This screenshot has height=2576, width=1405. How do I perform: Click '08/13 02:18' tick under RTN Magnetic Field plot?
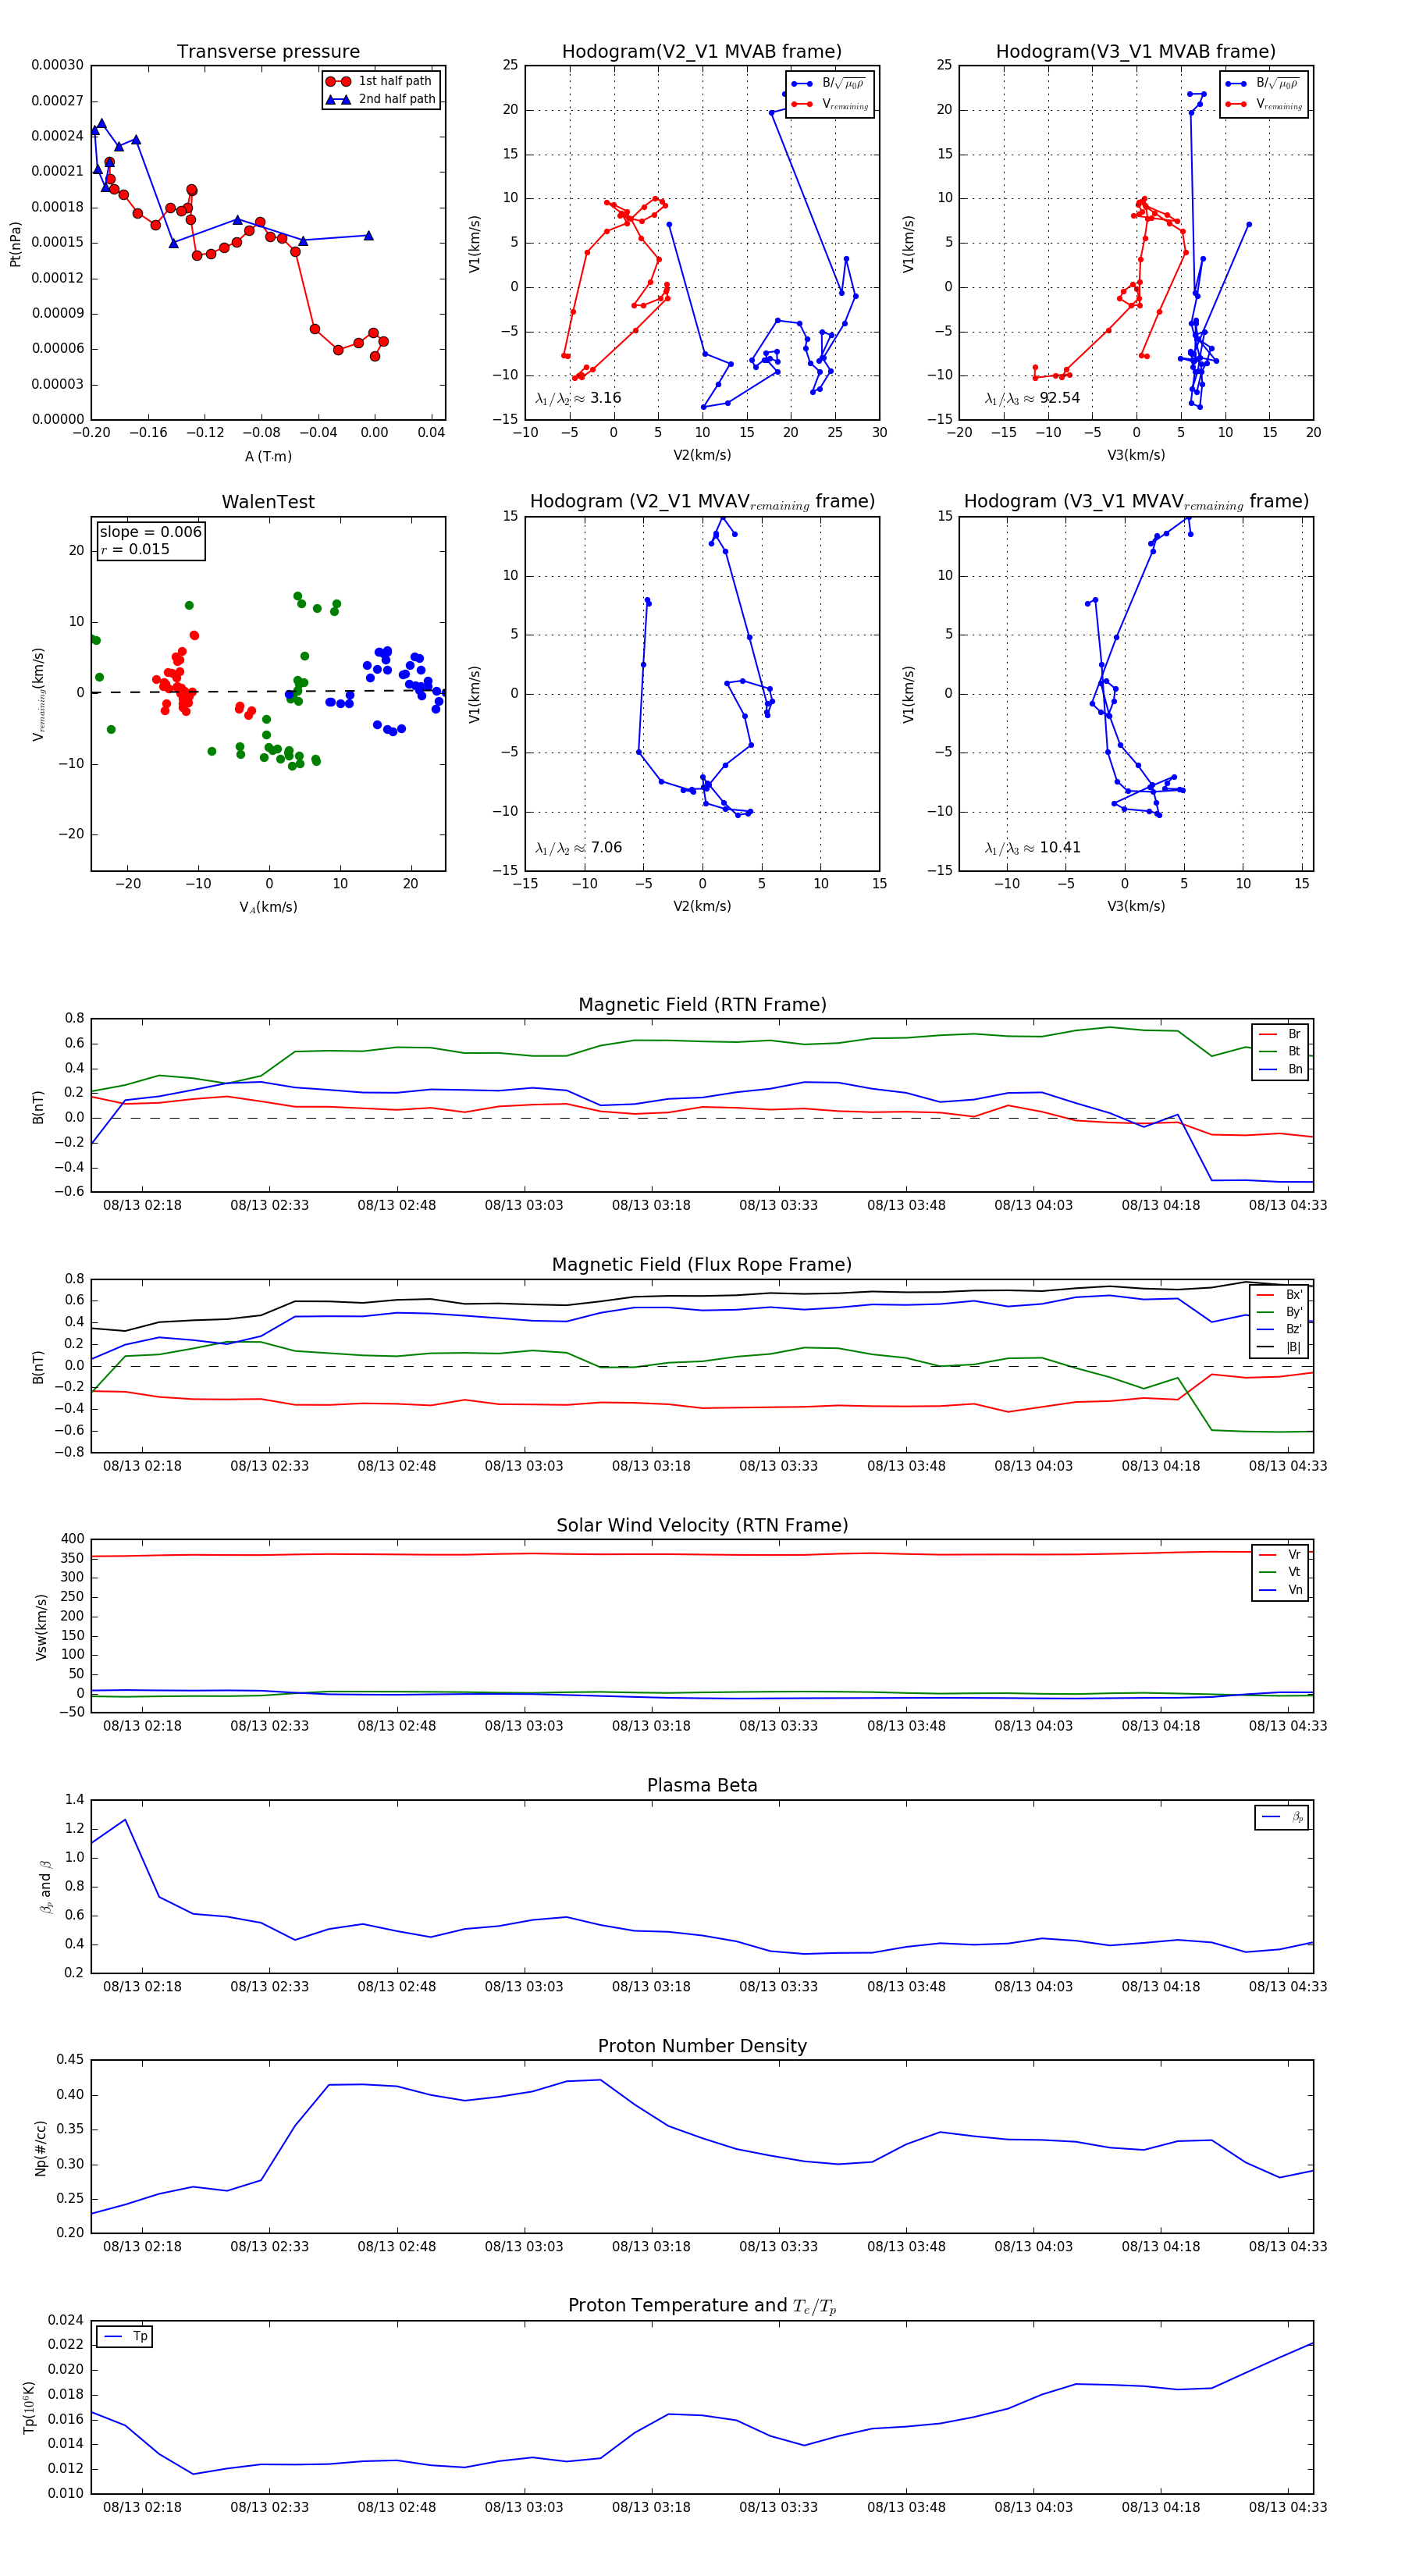pyautogui.click(x=142, y=1205)
